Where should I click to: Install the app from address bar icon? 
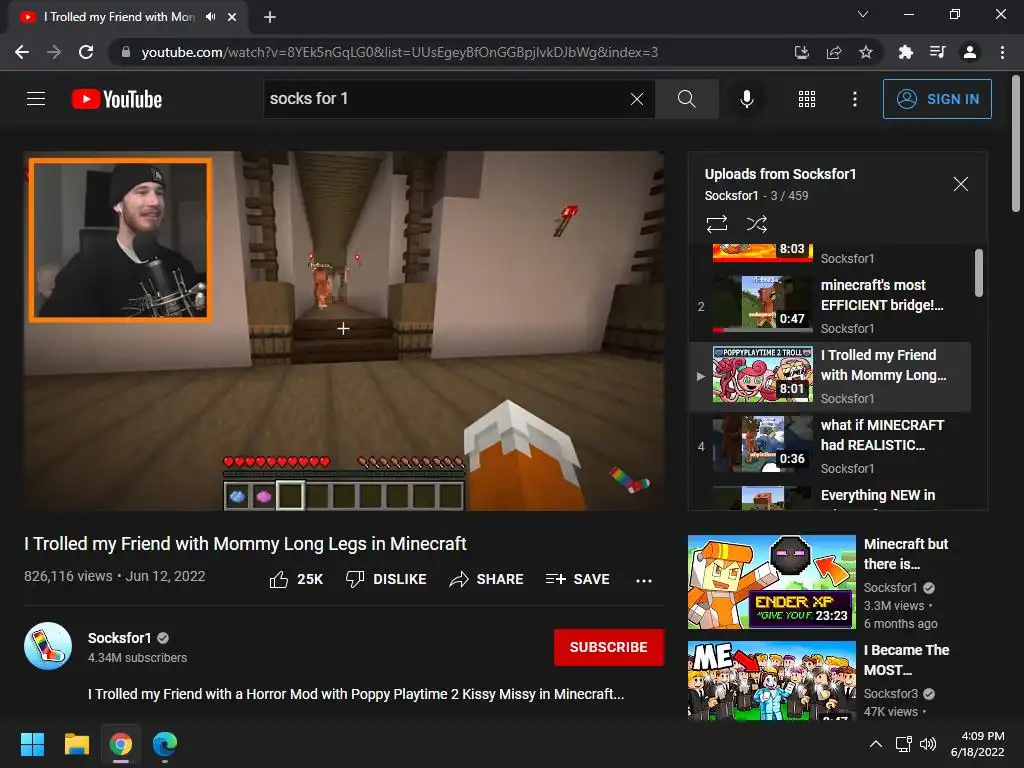pyautogui.click(x=801, y=52)
